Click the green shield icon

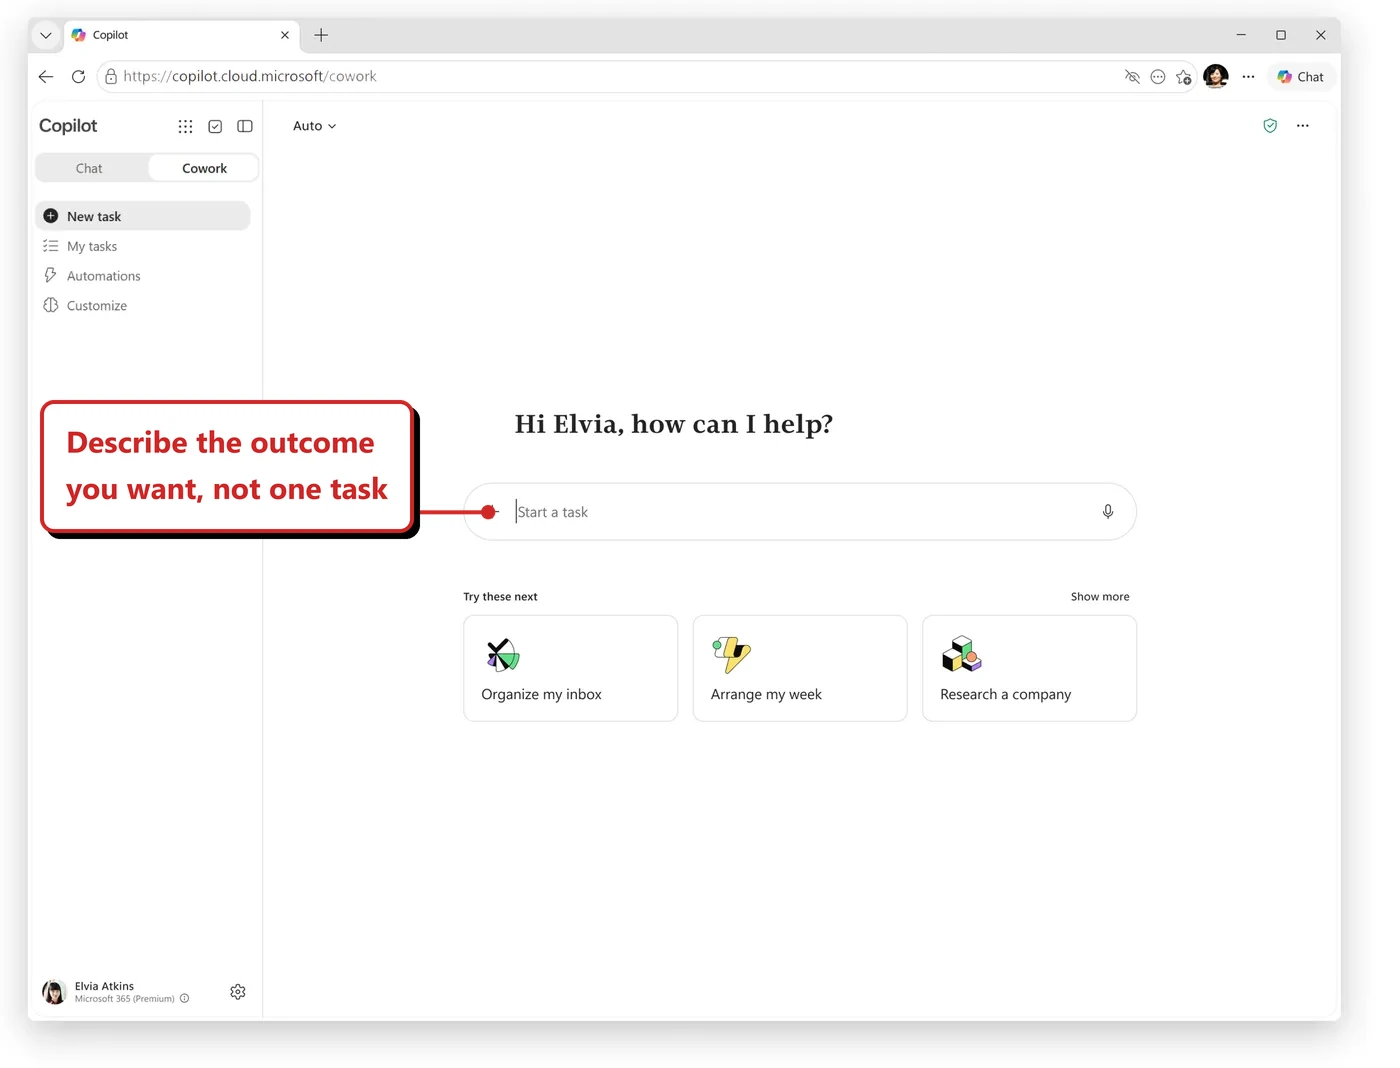pos(1270,126)
